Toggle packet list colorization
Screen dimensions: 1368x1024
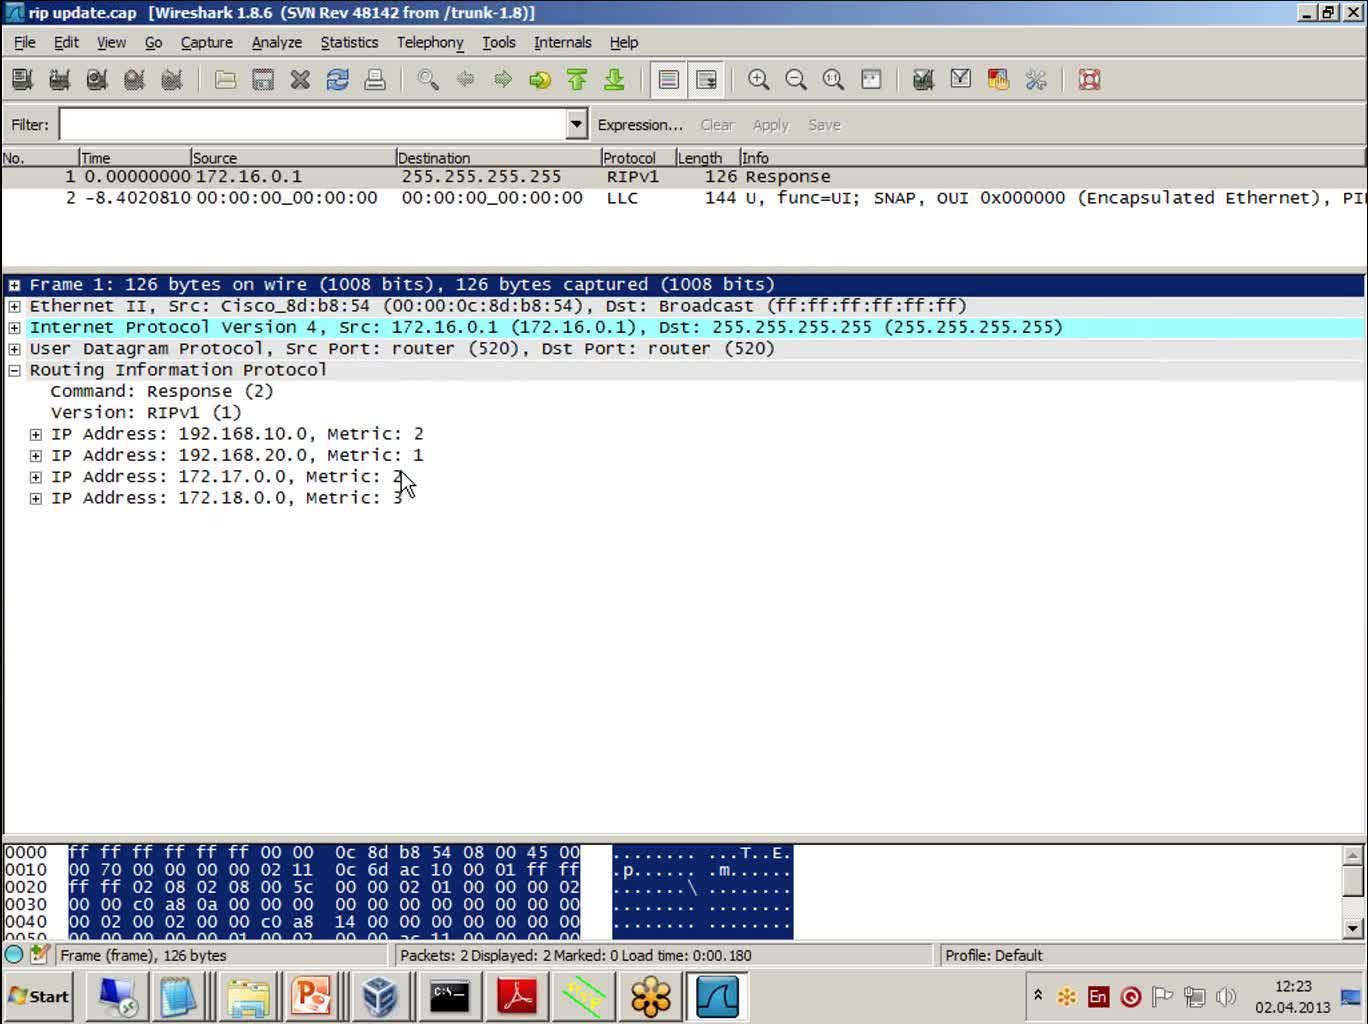(669, 80)
